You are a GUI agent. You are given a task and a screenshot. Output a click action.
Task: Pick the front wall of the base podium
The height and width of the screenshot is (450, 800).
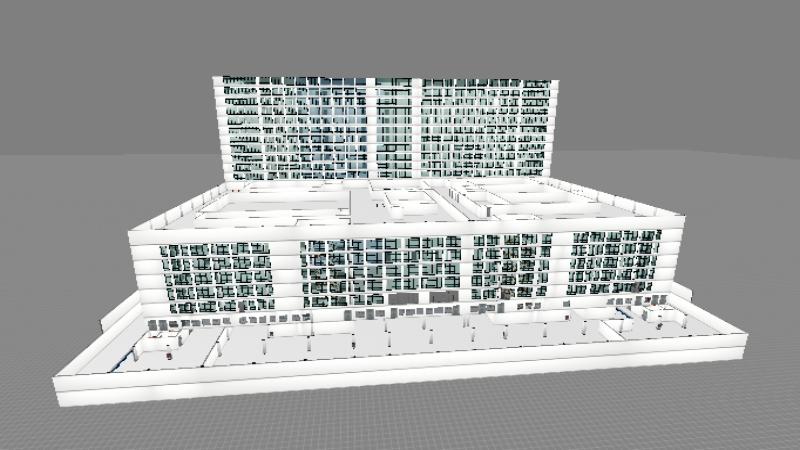[x=400, y=375]
